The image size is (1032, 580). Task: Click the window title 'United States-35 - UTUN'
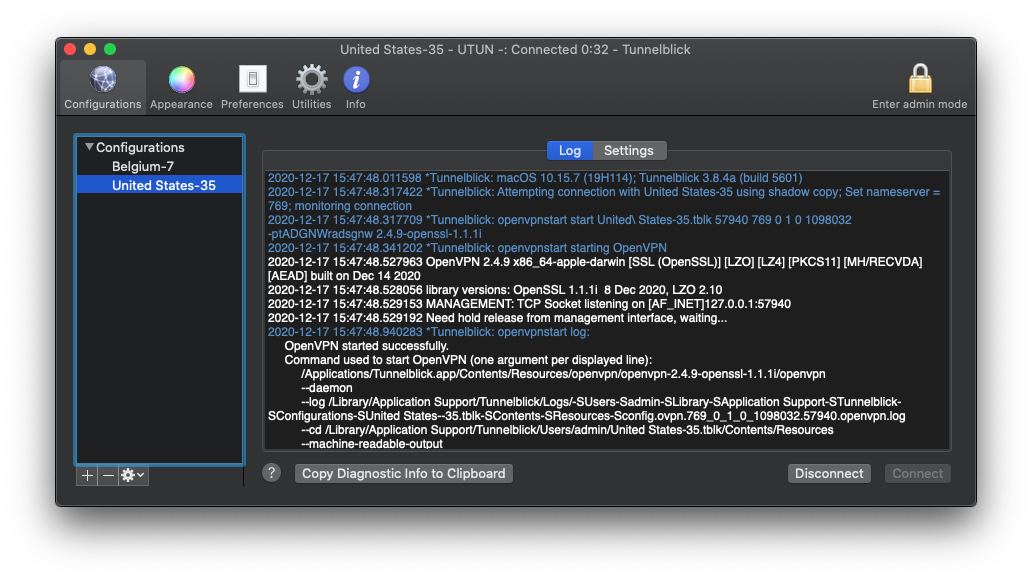coord(515,49)
